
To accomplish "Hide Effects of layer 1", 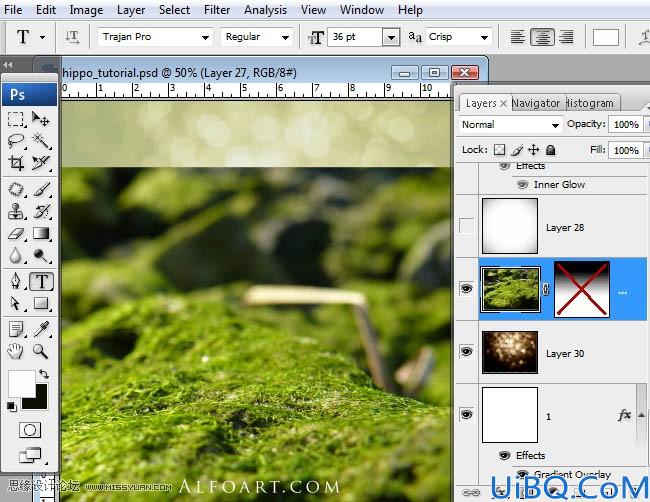I will [504, 456].
